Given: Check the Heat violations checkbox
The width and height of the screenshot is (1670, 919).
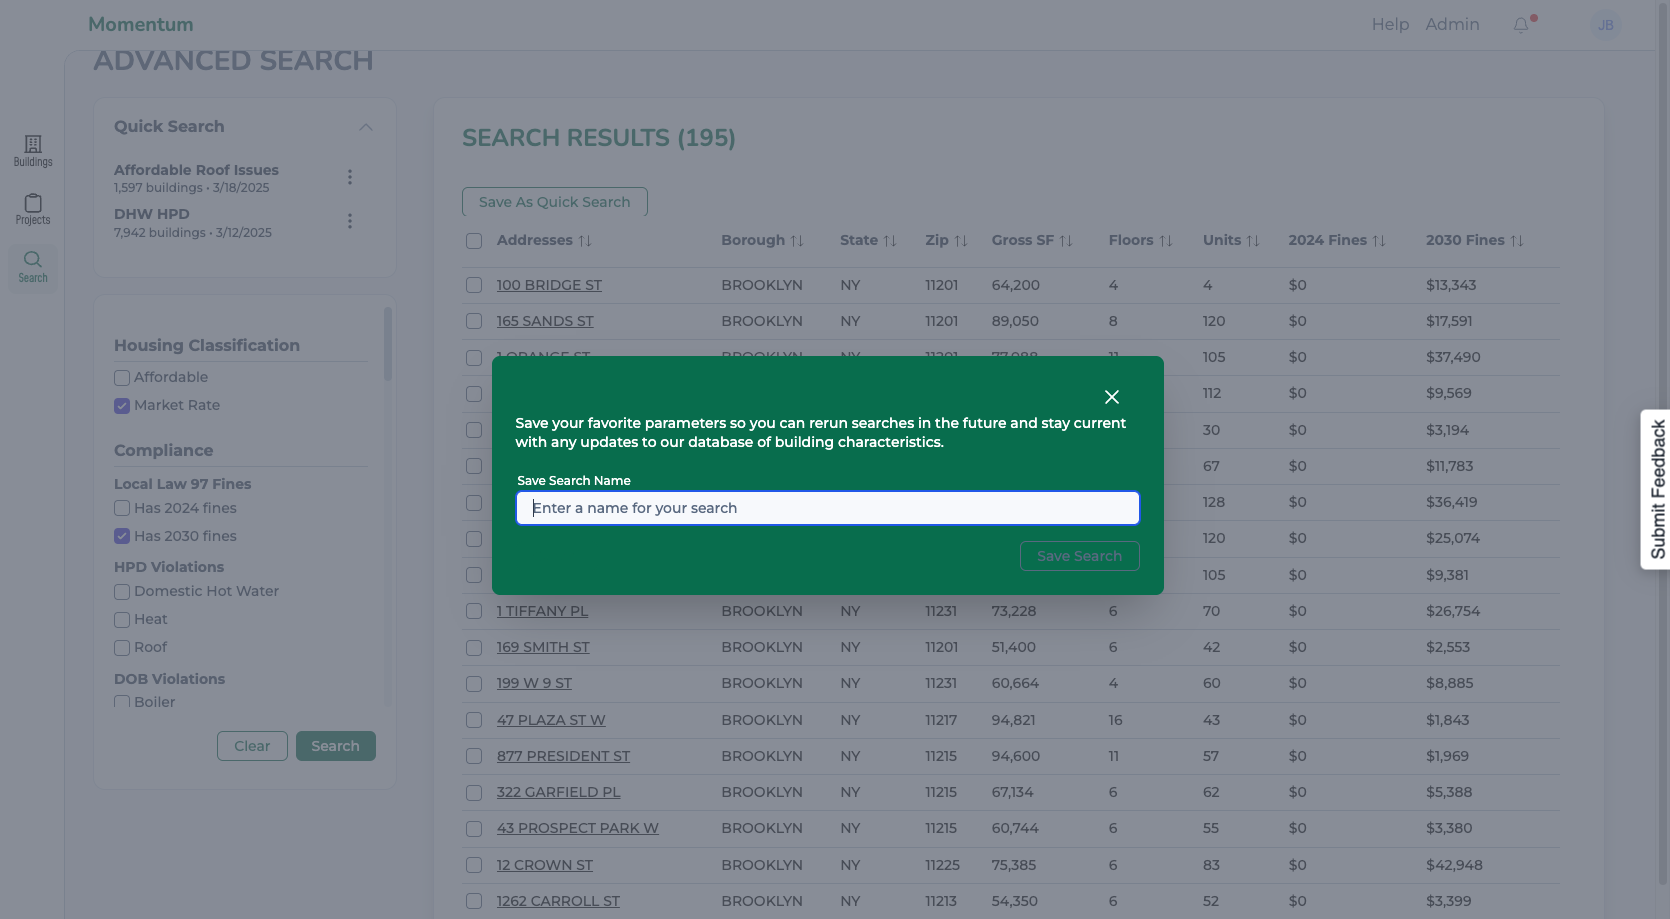Looking at the screenshot, I should (122, 620).
